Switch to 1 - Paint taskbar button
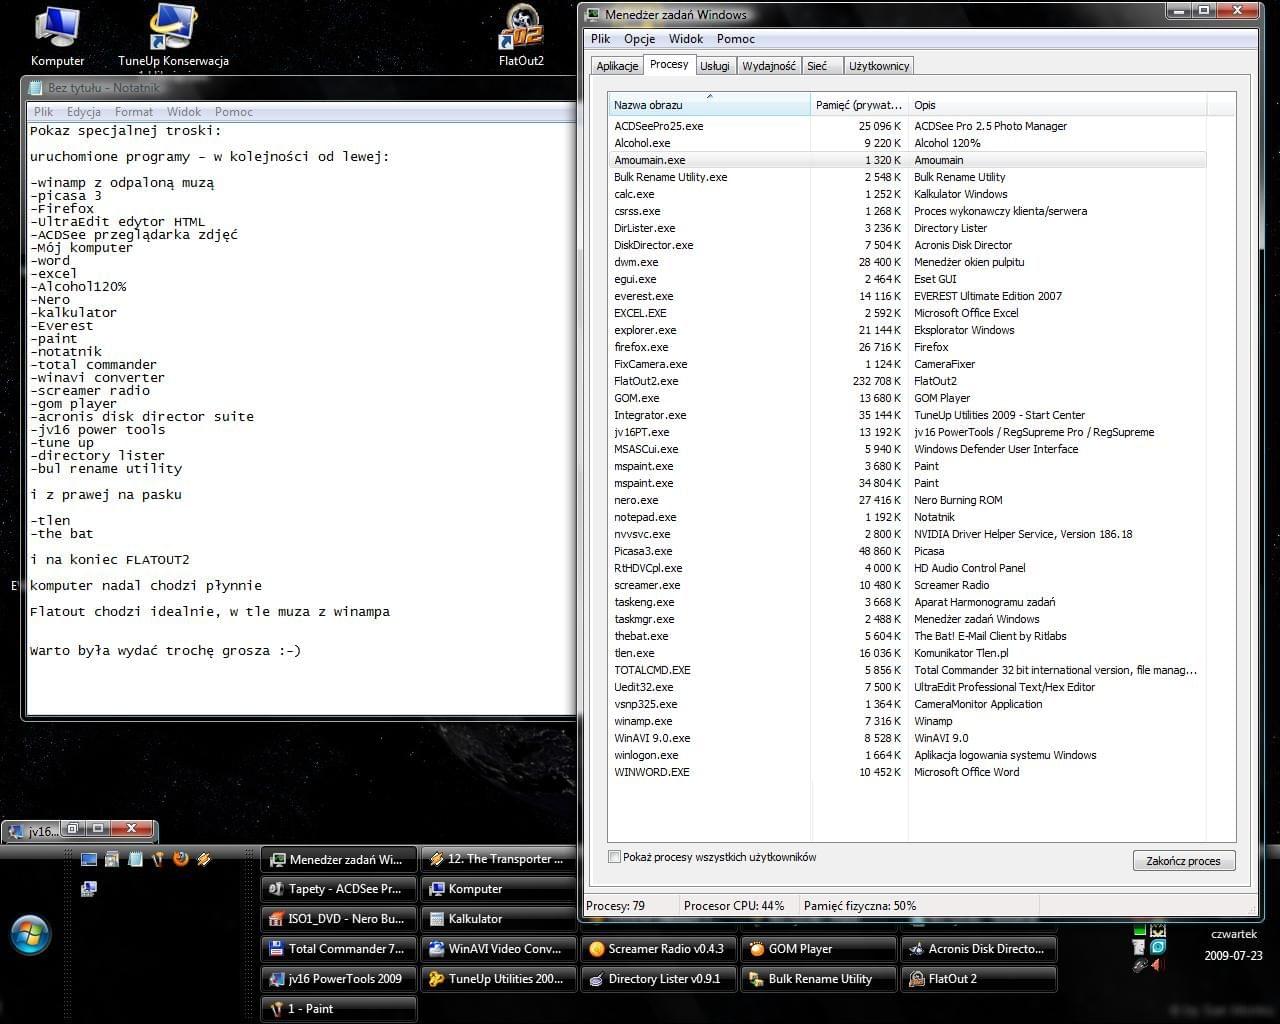Image resolution: width=1280 pixels, height=1024 pixels. coord(338,1009)
